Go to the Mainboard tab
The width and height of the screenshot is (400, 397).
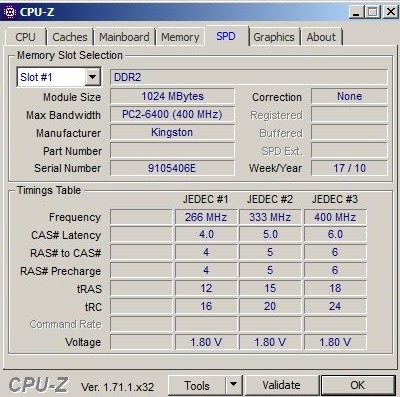pos(124,37)
